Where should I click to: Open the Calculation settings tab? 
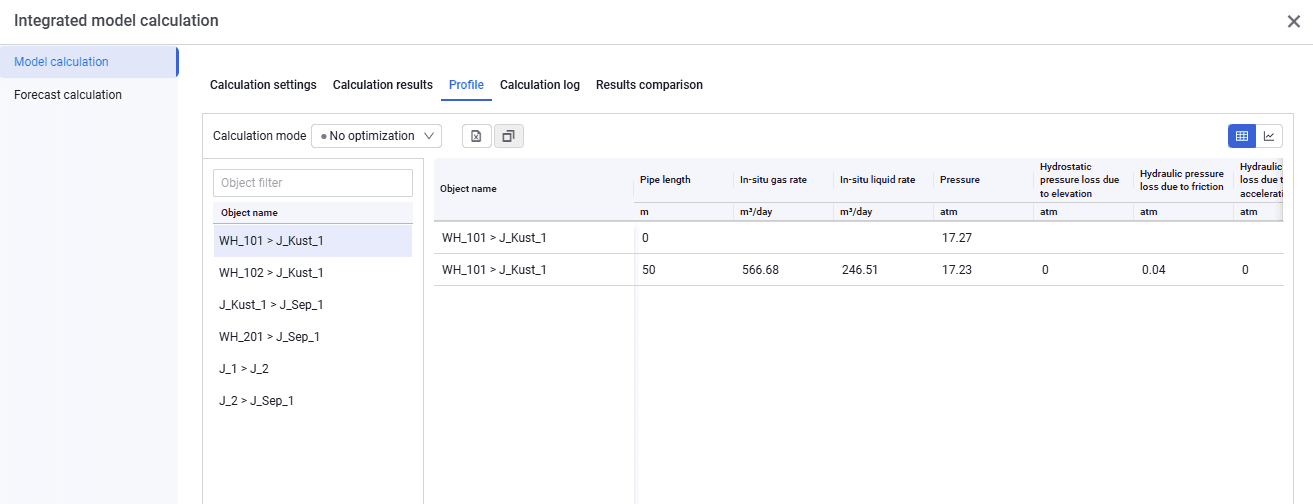(263, 85)
